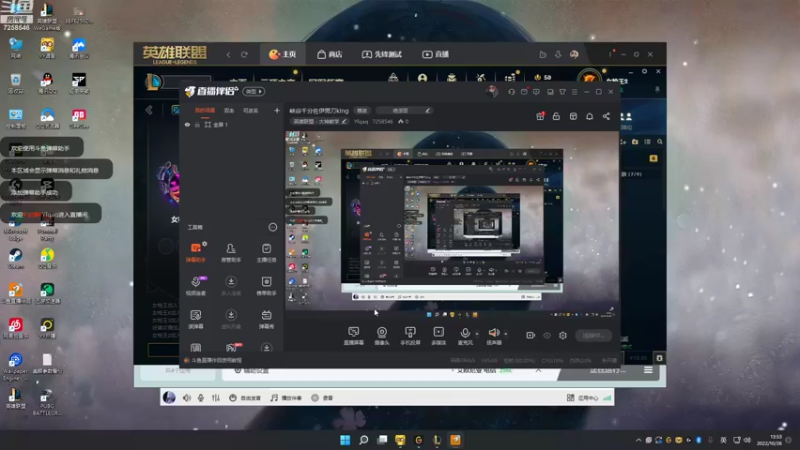Open the 弹幕秀 tool icon
Viewport: 800px width, 450px height.
tap(266, 319)
